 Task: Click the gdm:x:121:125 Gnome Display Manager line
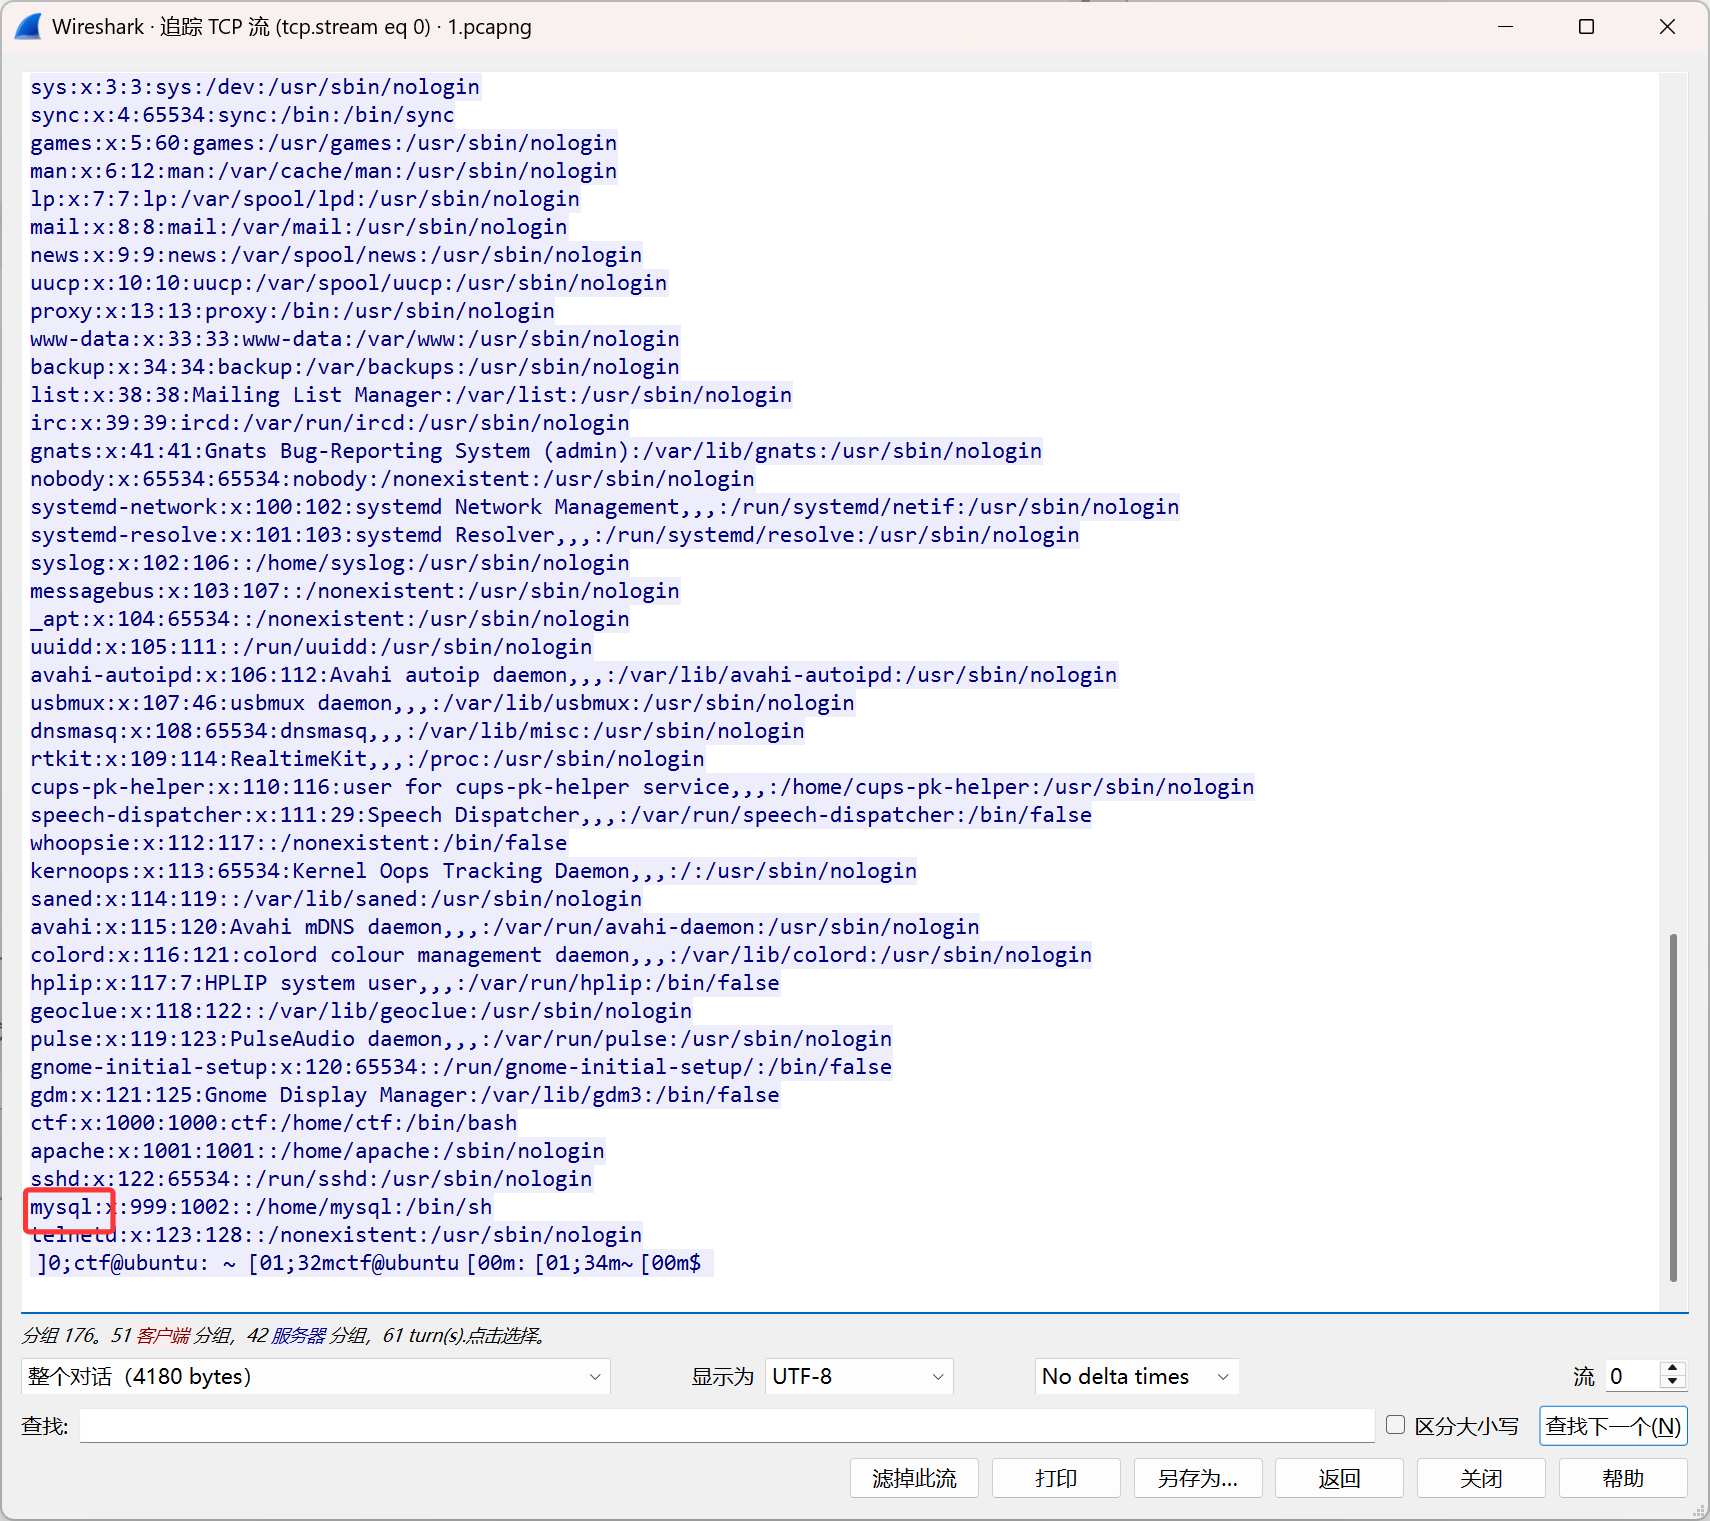pyautogui.click(x=405, y=1095)
